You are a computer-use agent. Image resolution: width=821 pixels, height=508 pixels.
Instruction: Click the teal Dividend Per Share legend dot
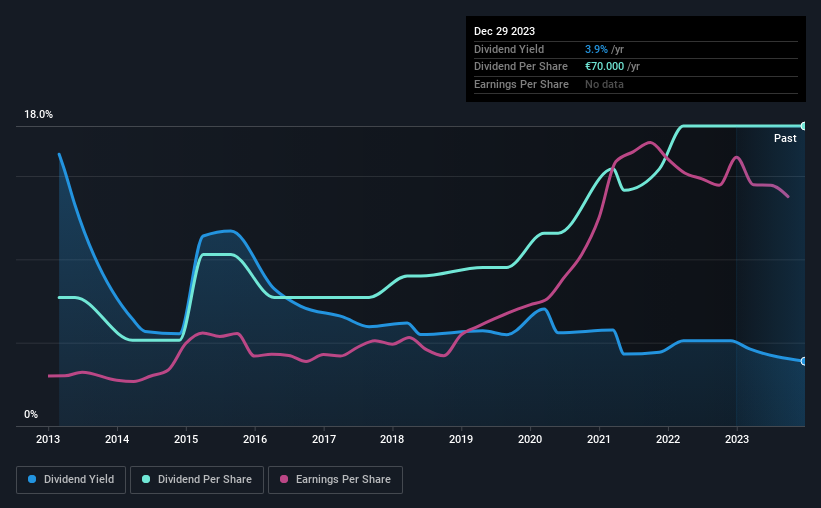(x=146, y=479)
